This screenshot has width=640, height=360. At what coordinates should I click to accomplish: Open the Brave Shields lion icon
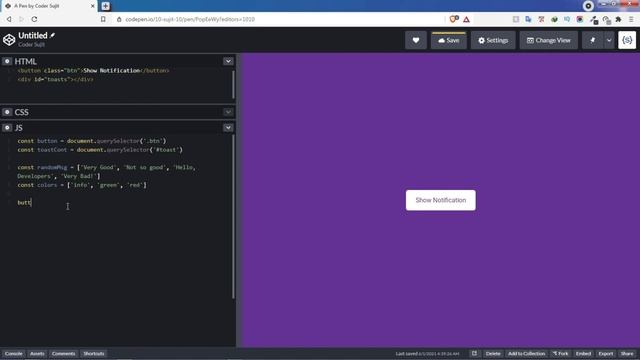click(453, 19)
